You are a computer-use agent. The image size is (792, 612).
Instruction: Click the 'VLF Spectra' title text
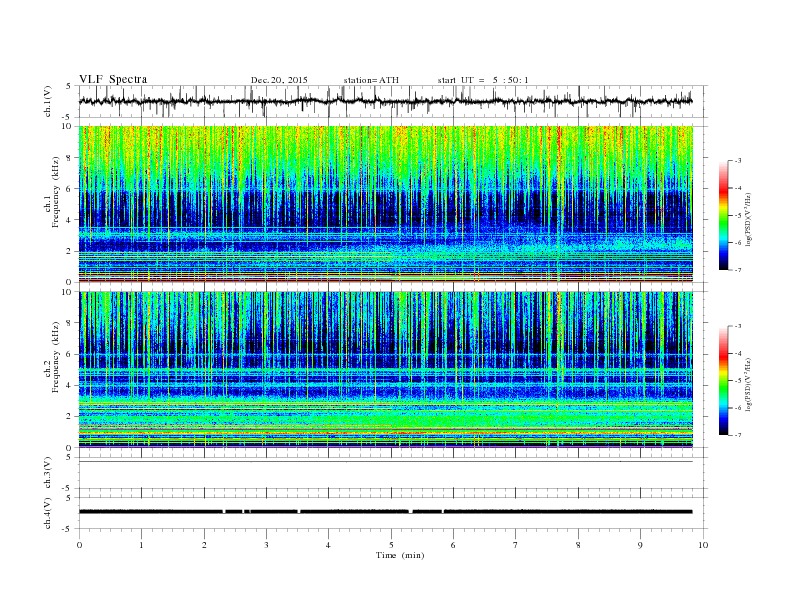[113, 79]
